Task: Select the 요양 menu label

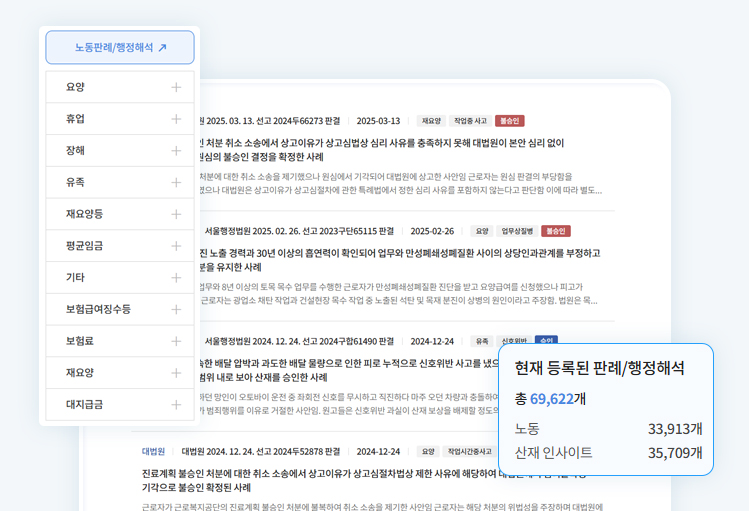Action: tap(75, 87)
